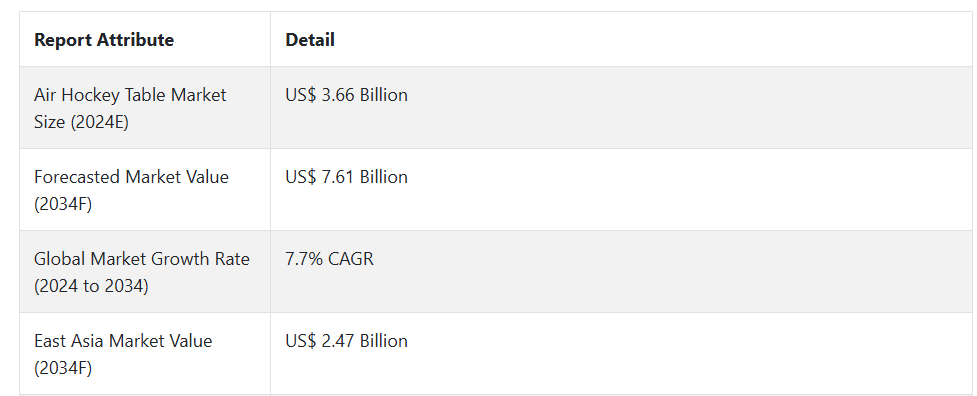Click the words East Asia
The width and height of the screenshot is (977, 396).
coord(65,341)
